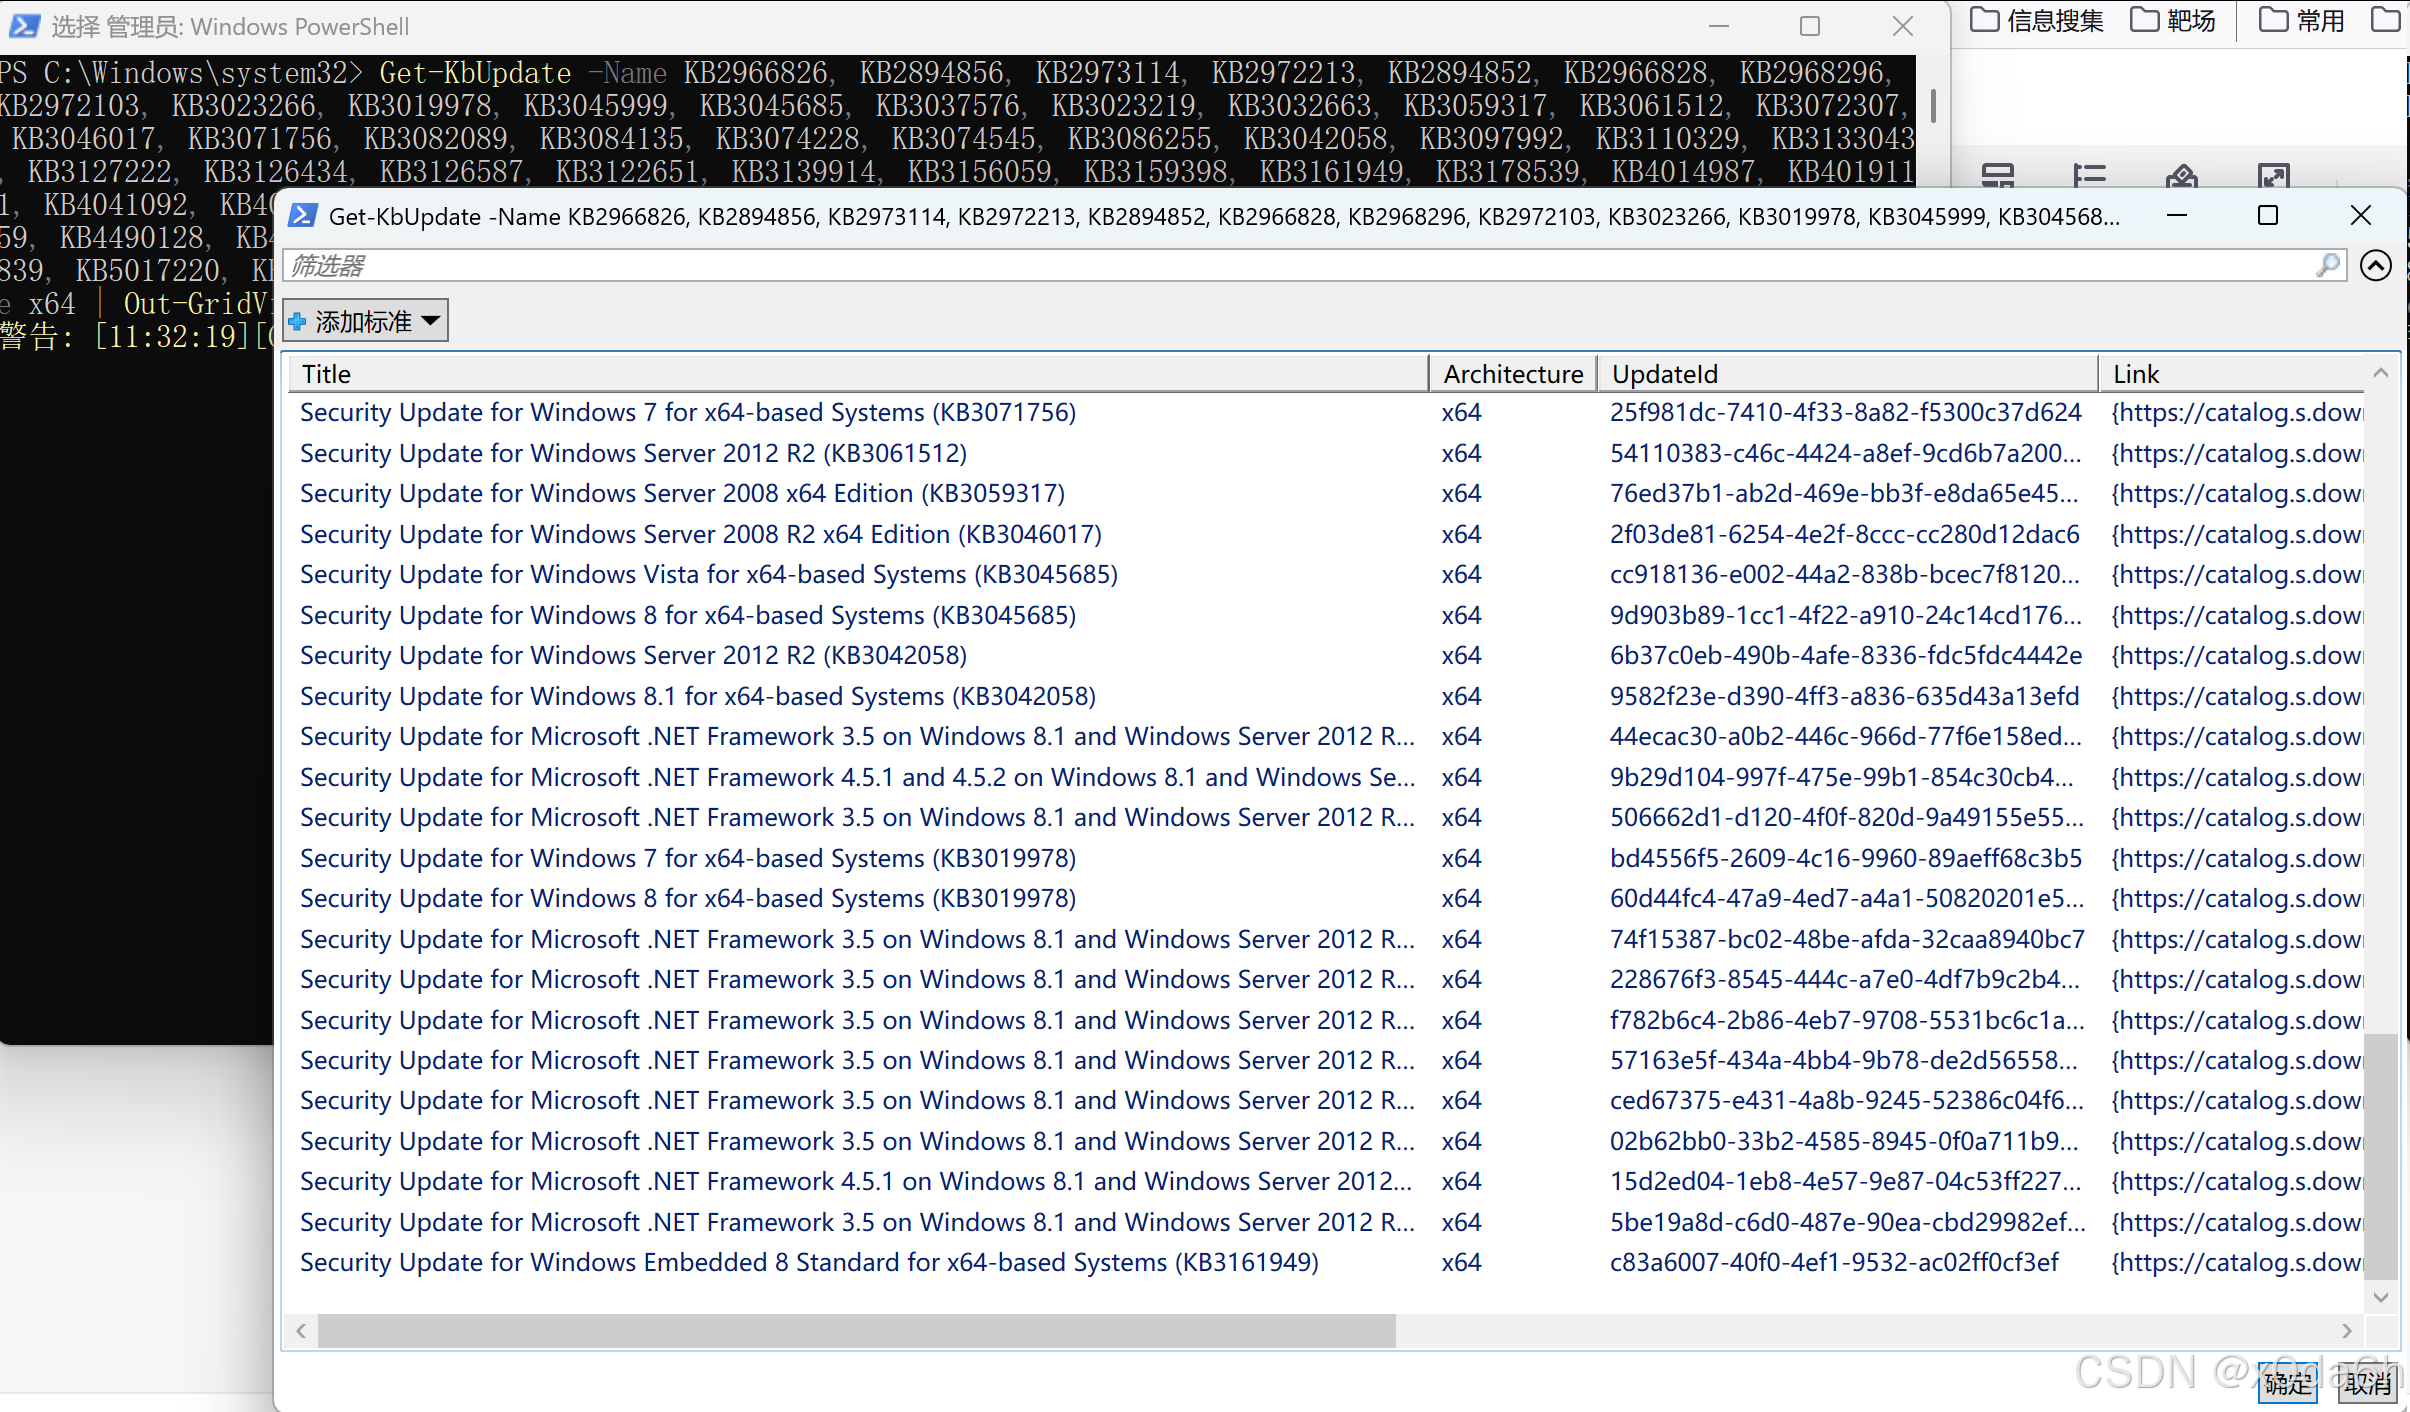The height and width of the screenshot is (1412, 2410).
Task: Click the Link cell in the KB3071756 row
Action: pyautogui.click(x=2237, y=413)
